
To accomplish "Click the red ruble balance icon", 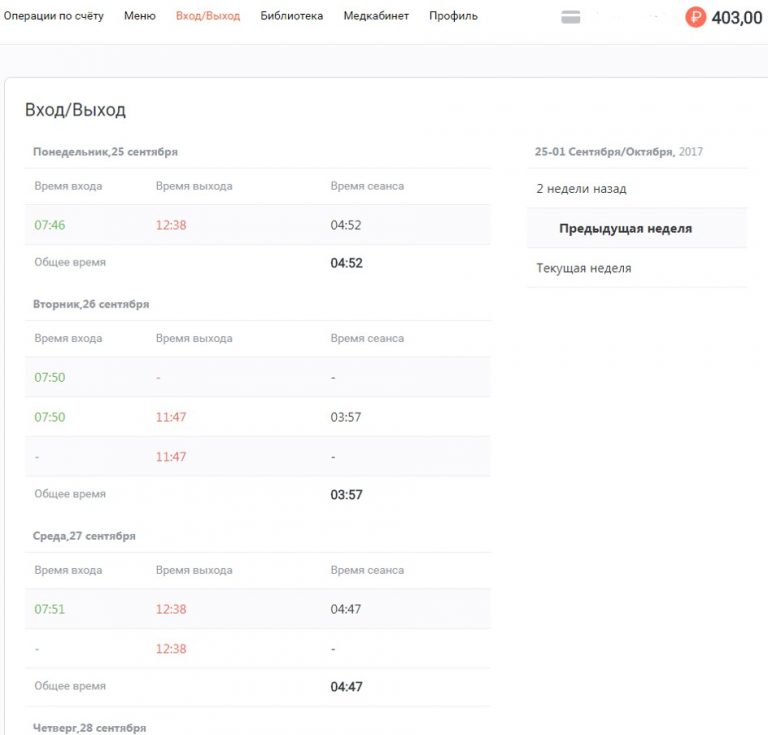I will tap(695, 17).
